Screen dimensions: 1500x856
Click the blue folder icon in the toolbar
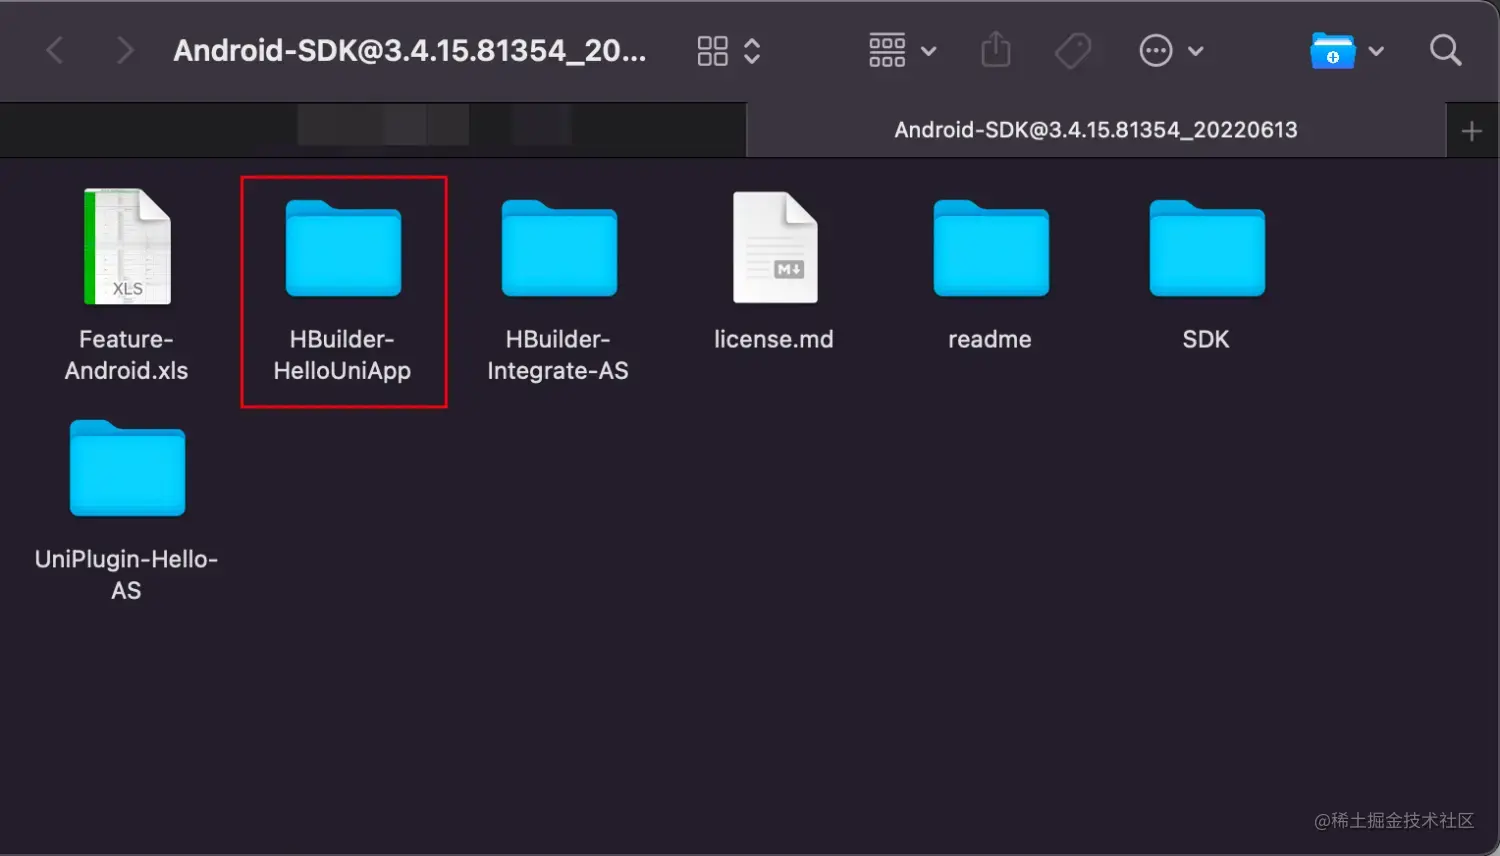pyautogui.click(x=1331, y=52)
